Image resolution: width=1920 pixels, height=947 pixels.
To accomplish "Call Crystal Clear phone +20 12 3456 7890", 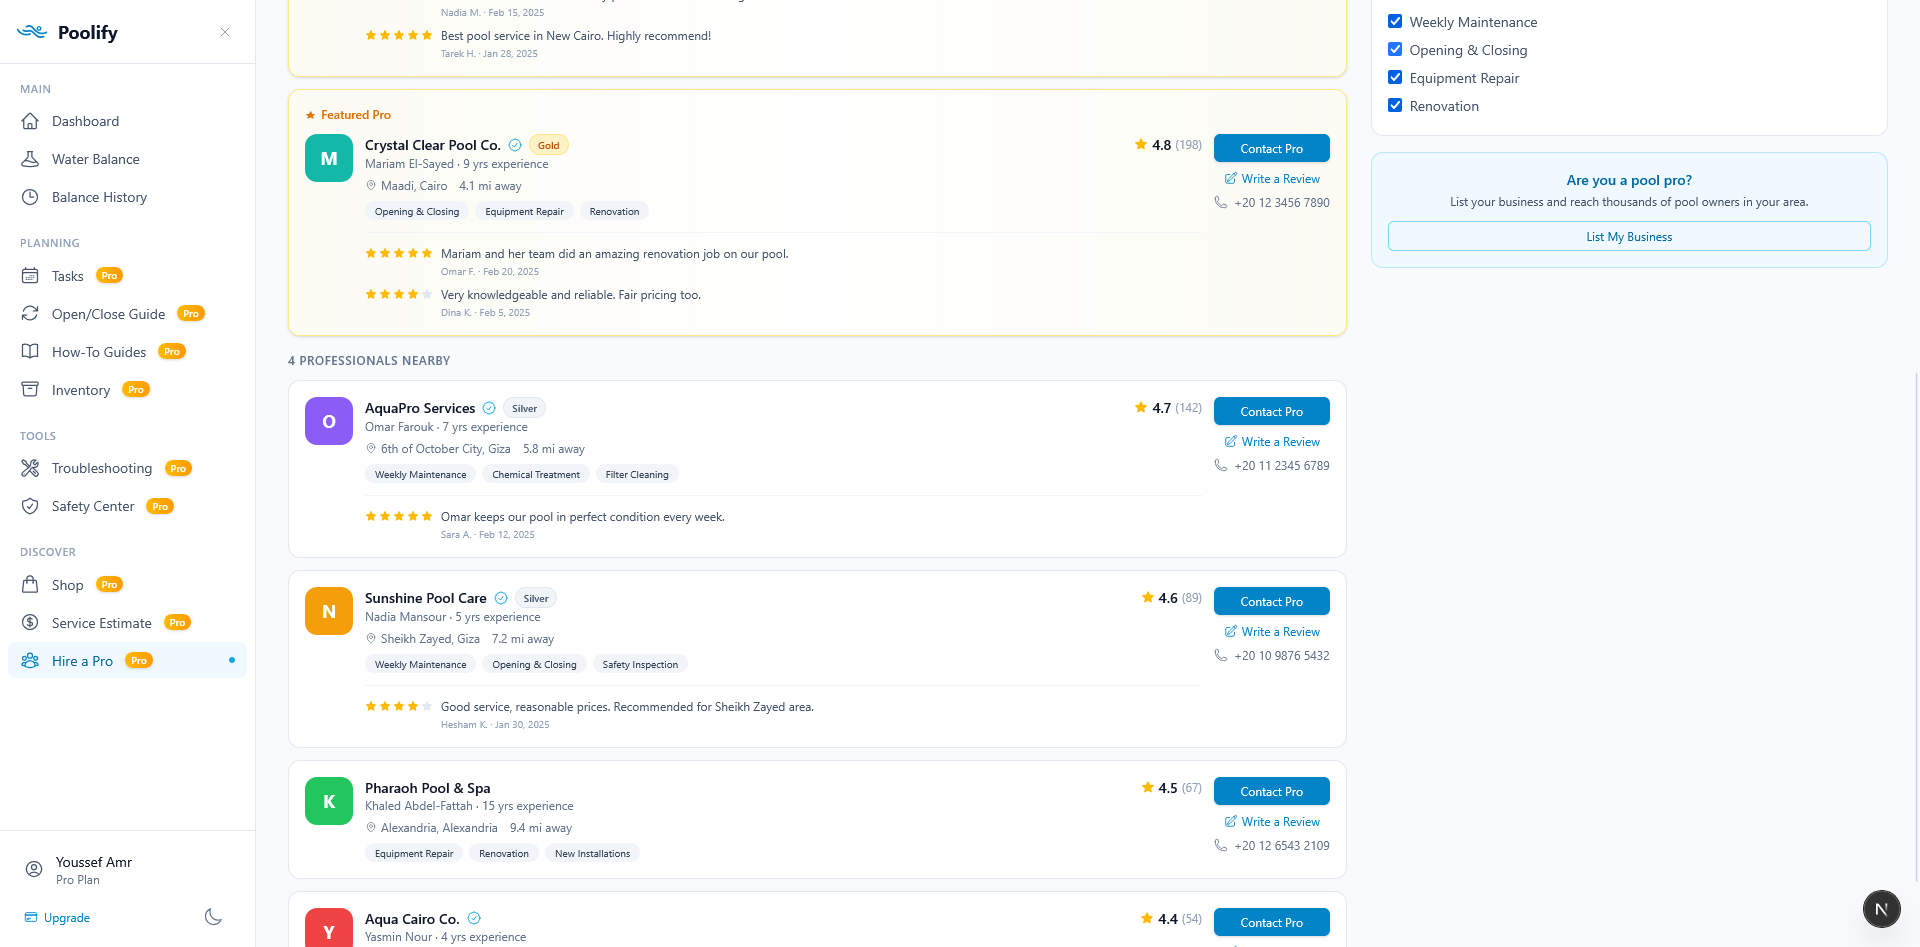I will [x=1272, y=203].
